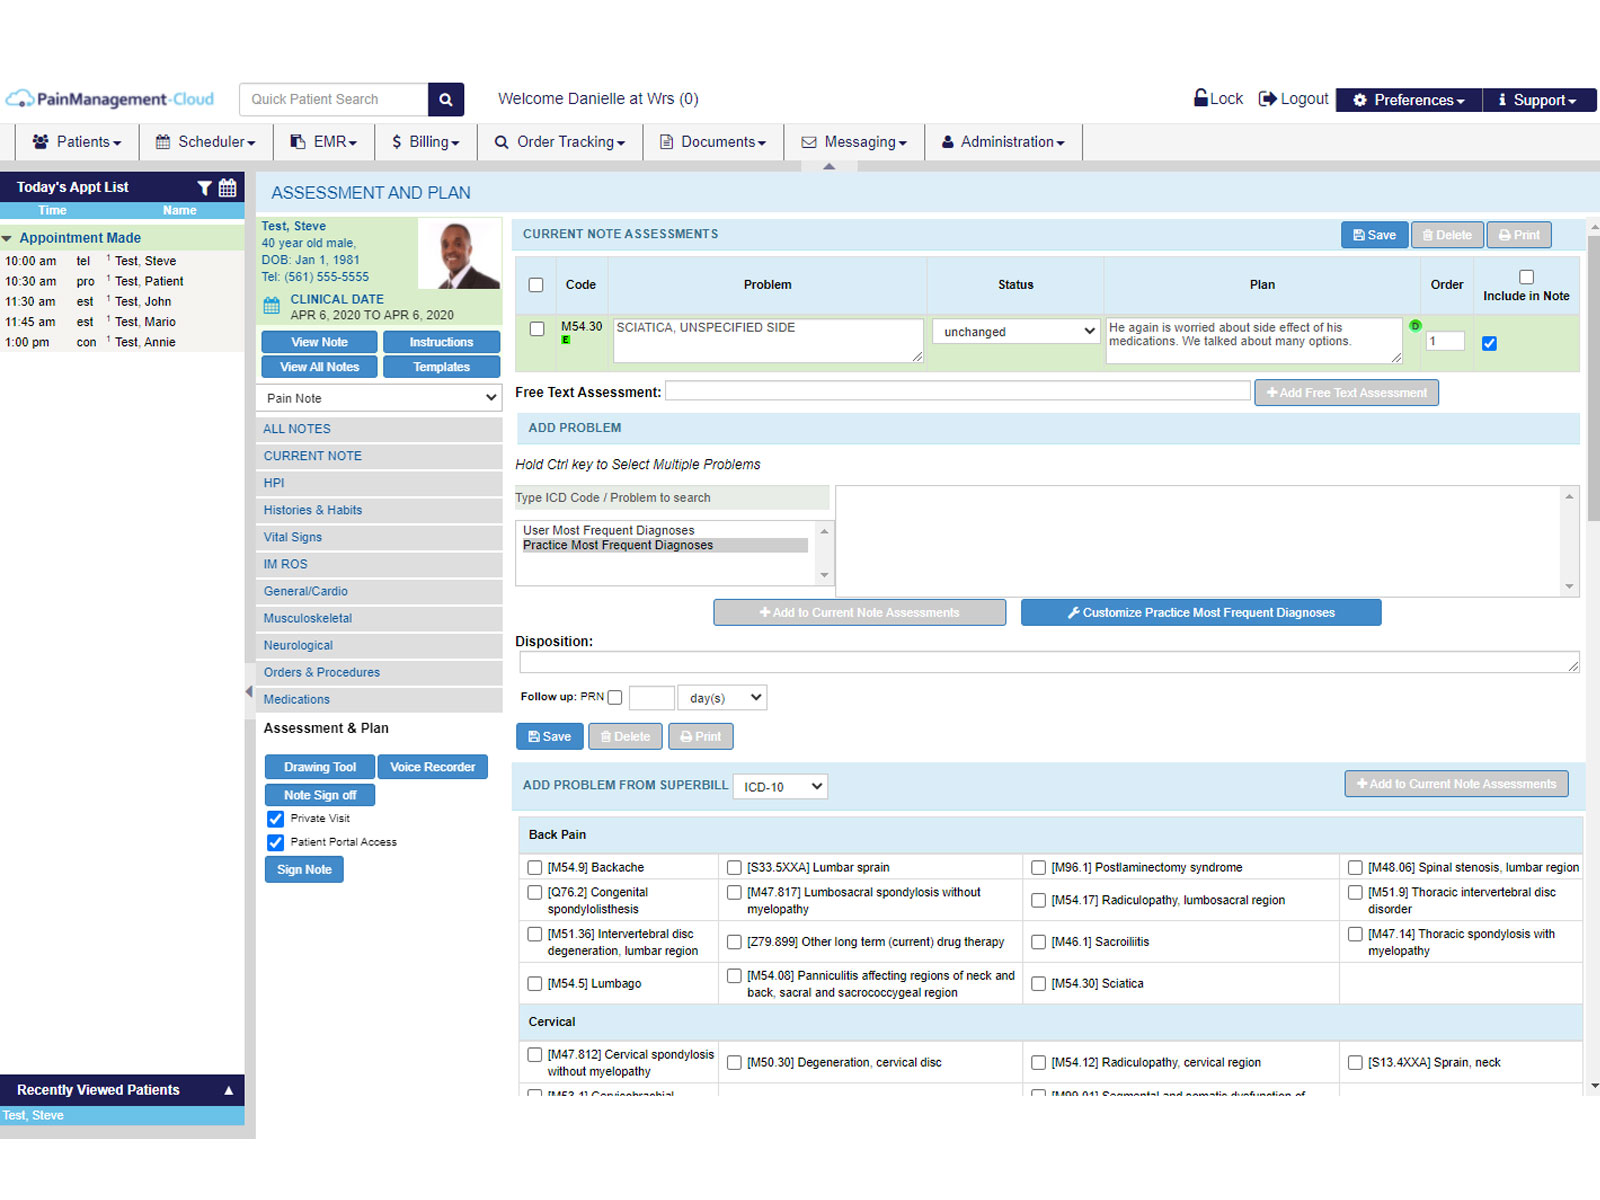
Task: Collapse the top navigation bar arrow
Action: click(x=829, y=167)
